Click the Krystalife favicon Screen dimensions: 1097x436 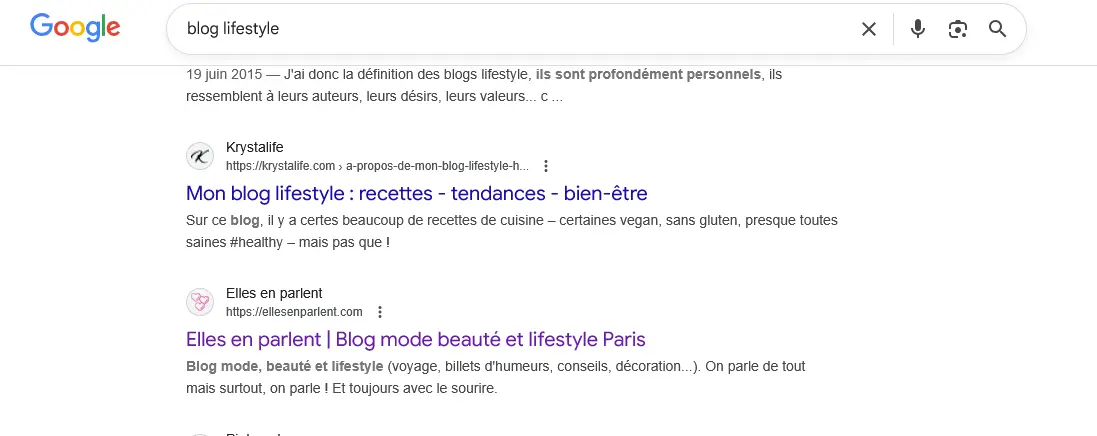pyautogui.click(x=200, y=157)
